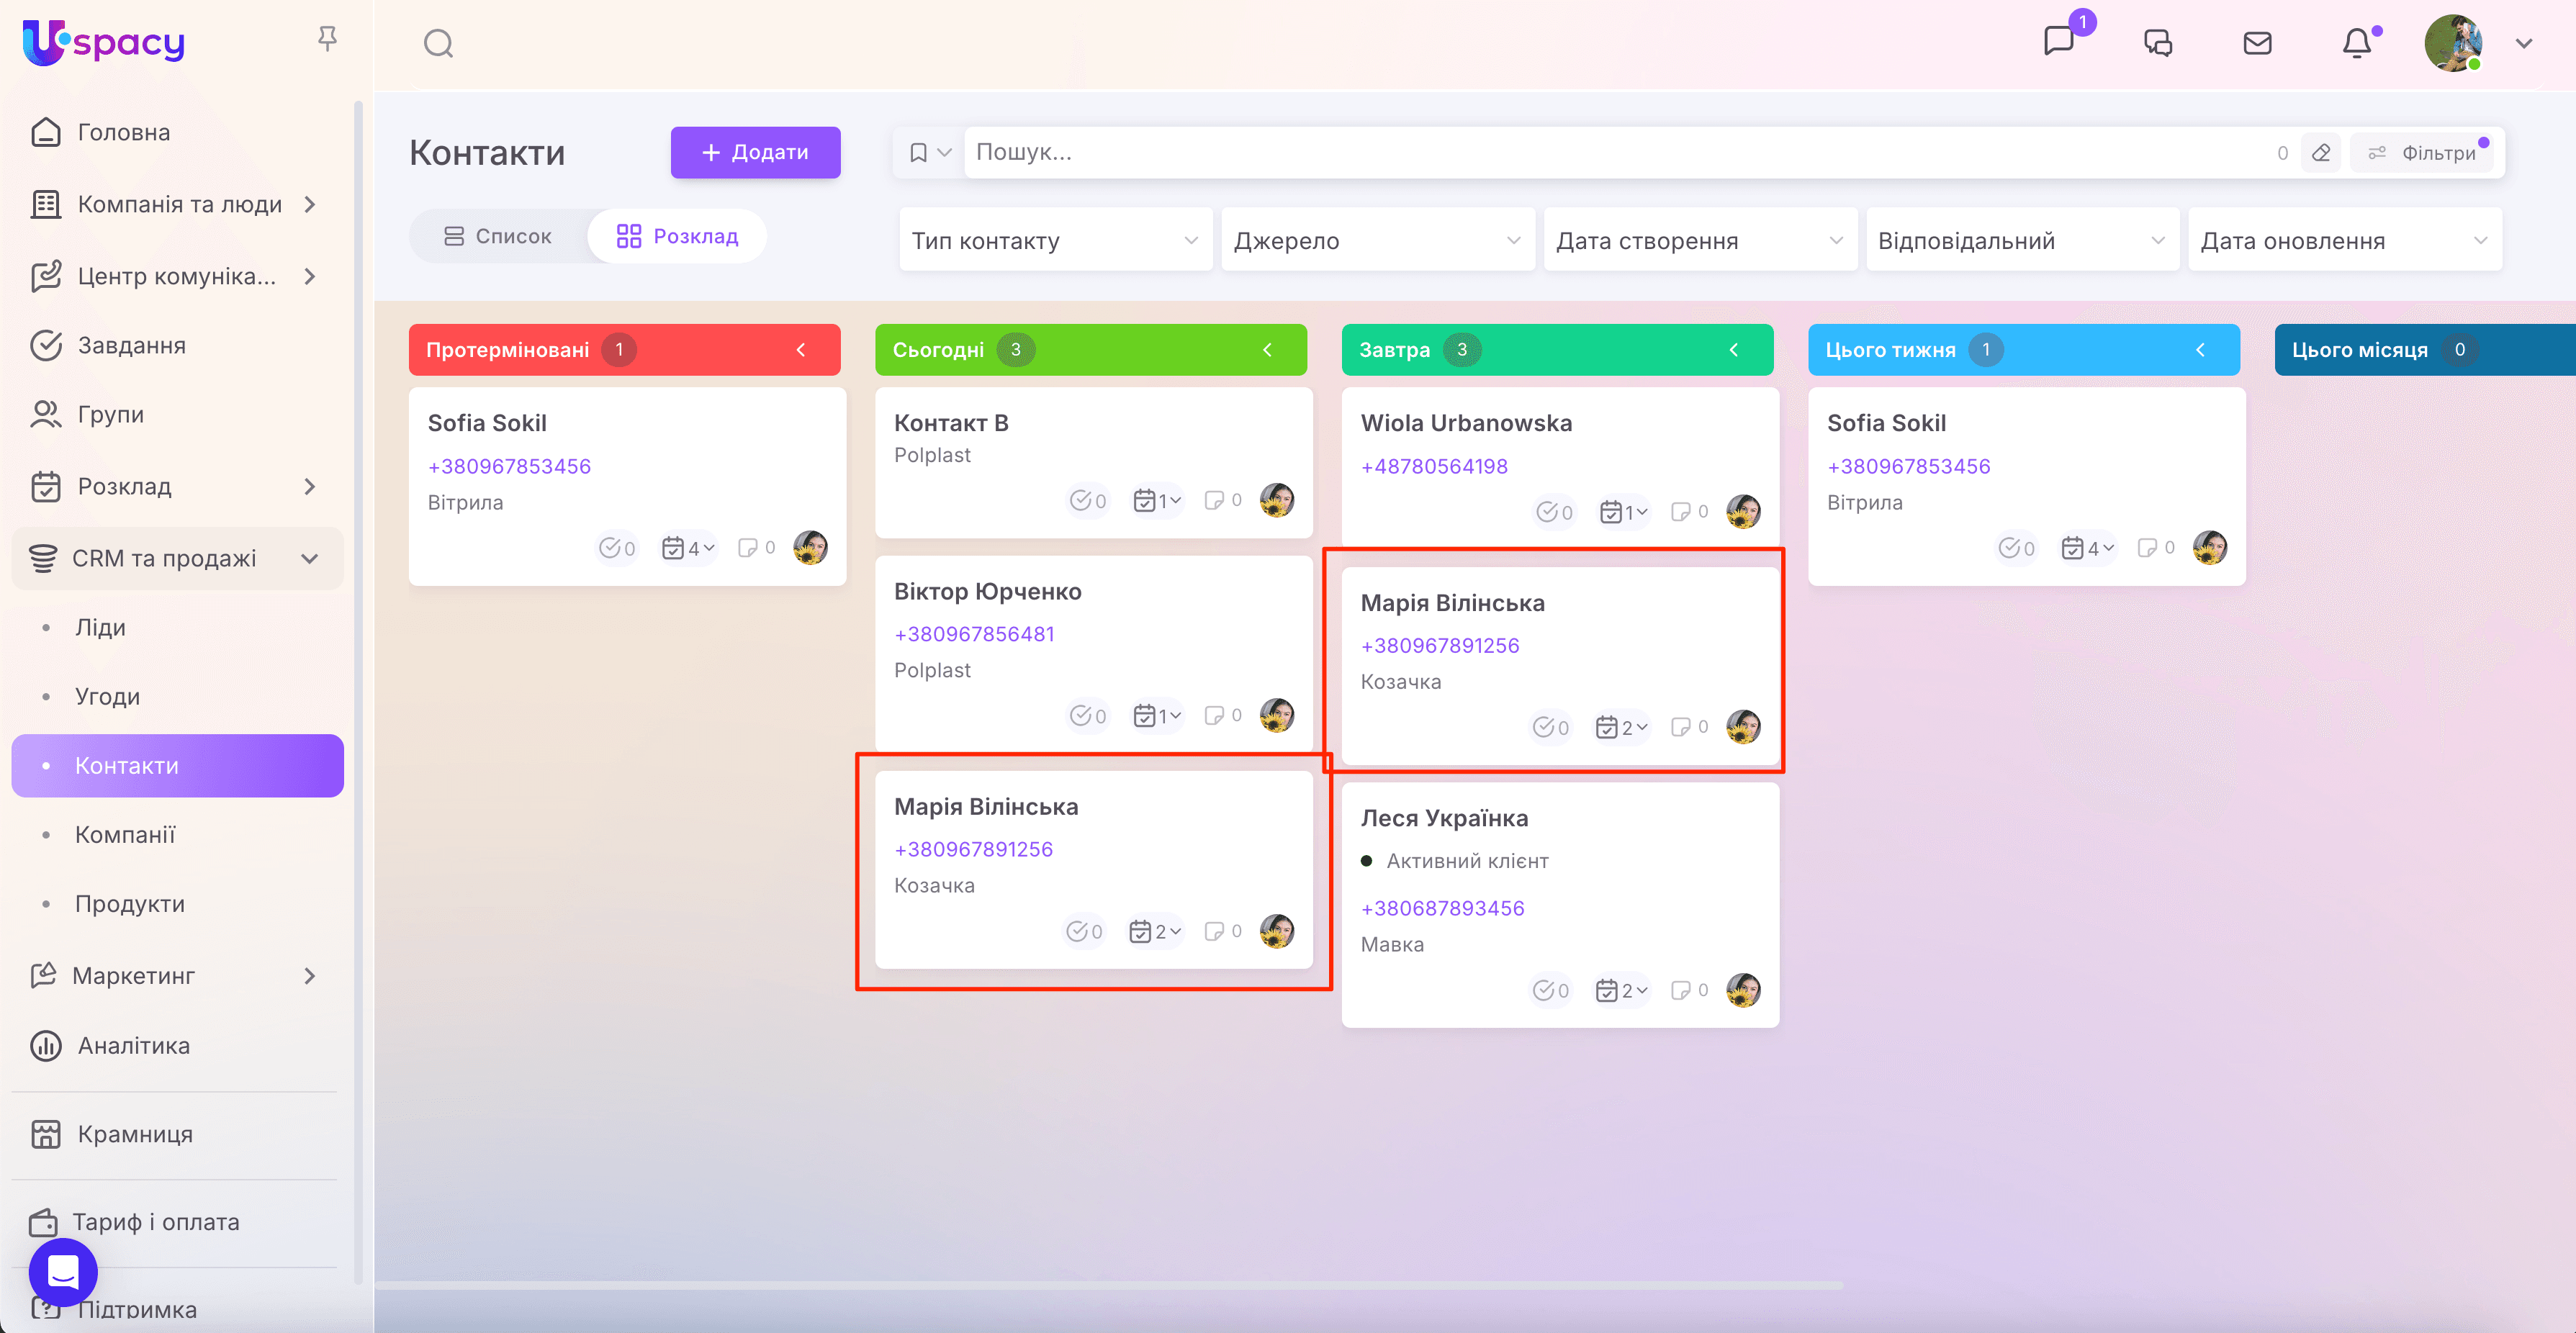Expand activities calendar on Wiola Urbanowska card

1624,512
